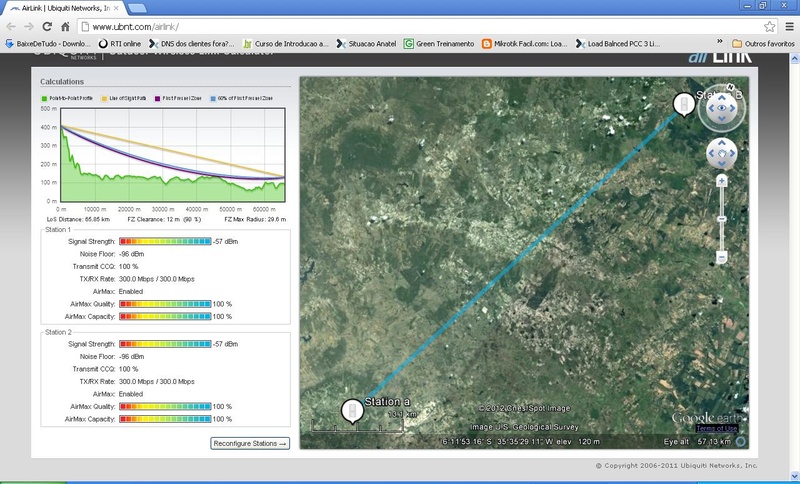Click the map zoom slider handle
Image resolution: width=800 pixels, height=484 pixels.
click(x=721, y=219)
